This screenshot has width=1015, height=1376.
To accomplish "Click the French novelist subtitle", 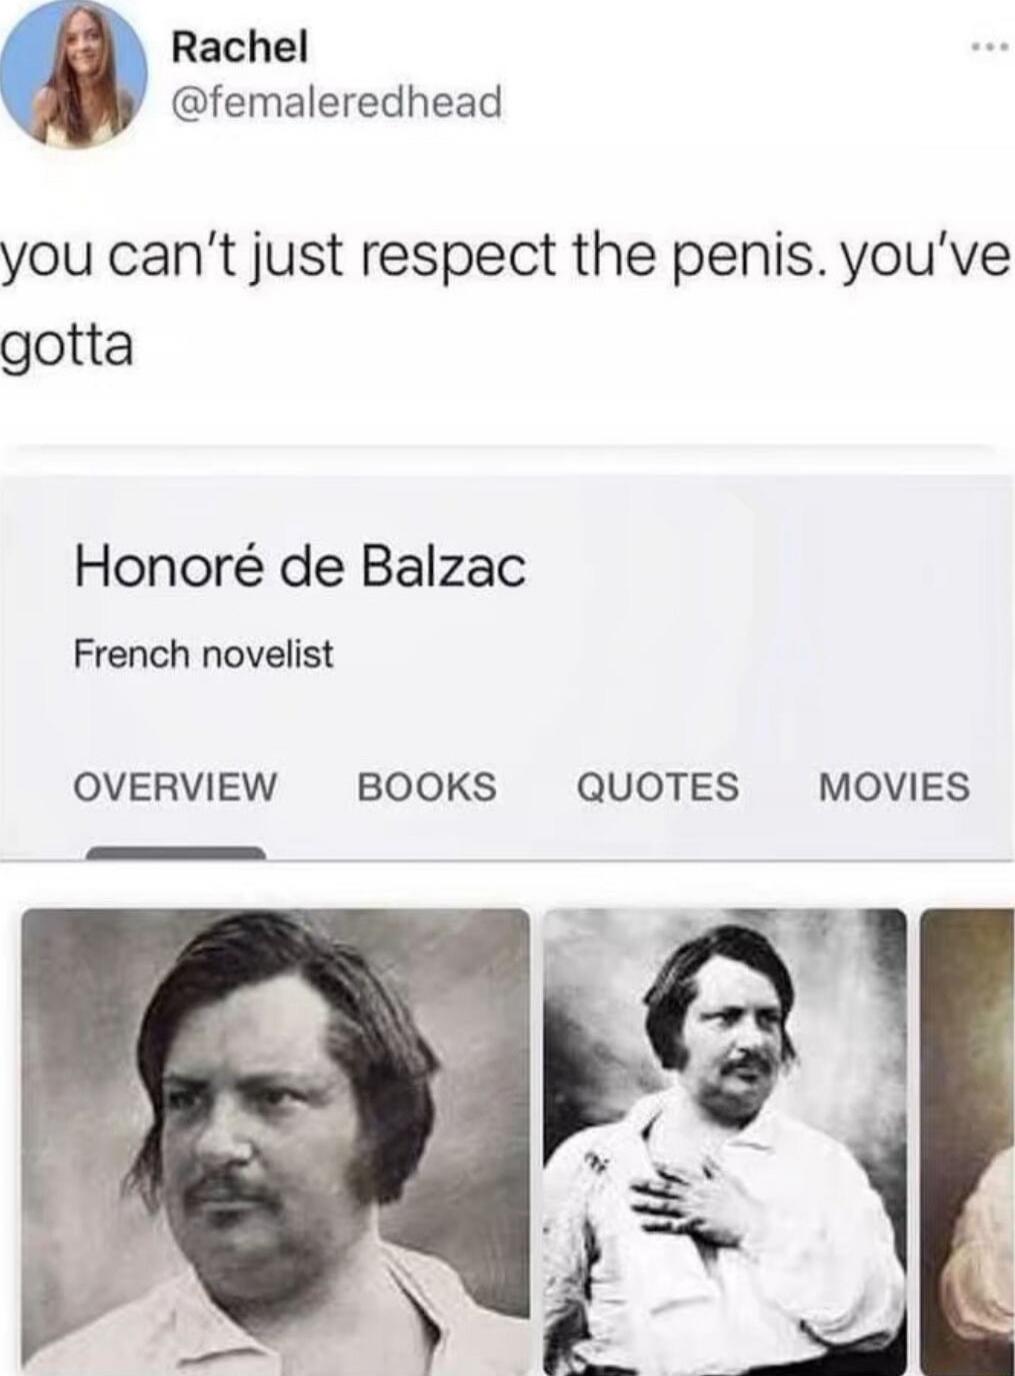I will click(x=204, y=655).
